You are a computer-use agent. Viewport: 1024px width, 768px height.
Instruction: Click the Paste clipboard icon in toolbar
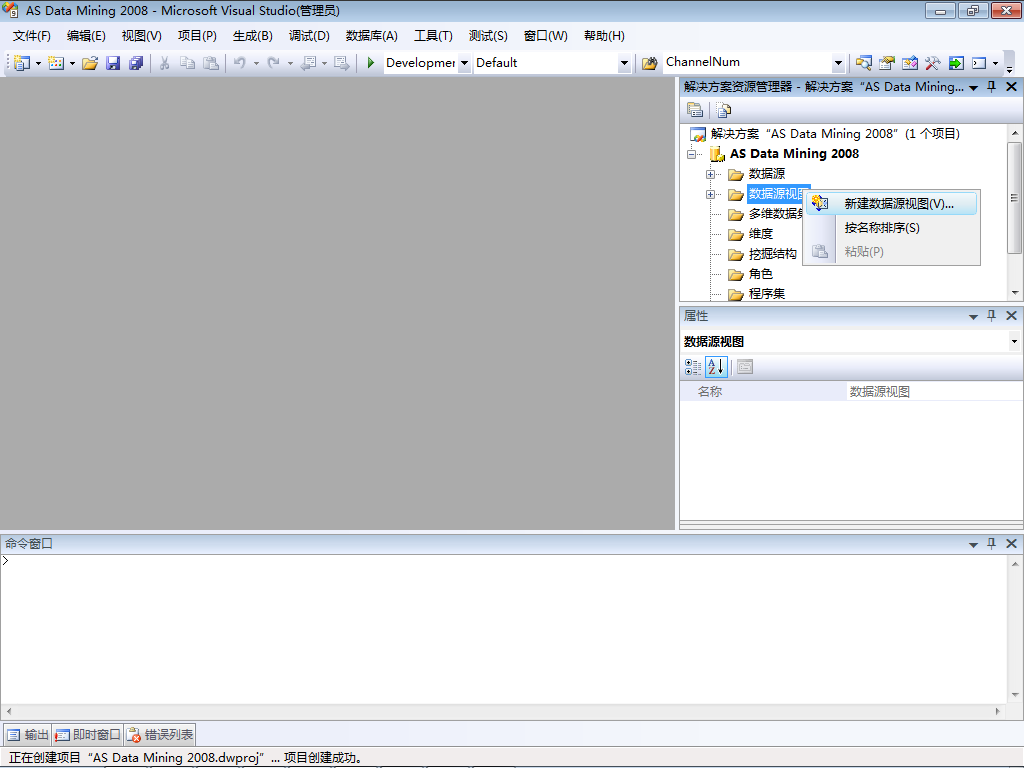[210, 63]
